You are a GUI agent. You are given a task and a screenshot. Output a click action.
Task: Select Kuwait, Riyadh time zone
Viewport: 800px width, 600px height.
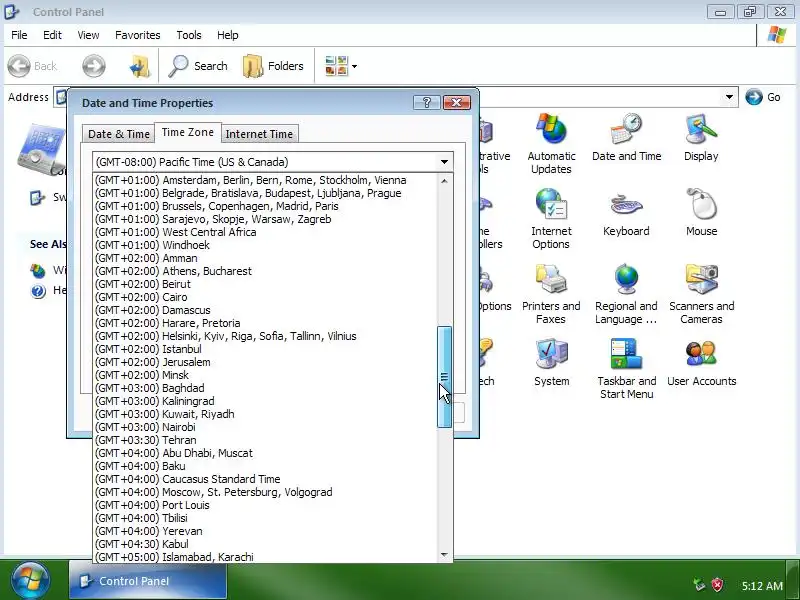[265, 414]
